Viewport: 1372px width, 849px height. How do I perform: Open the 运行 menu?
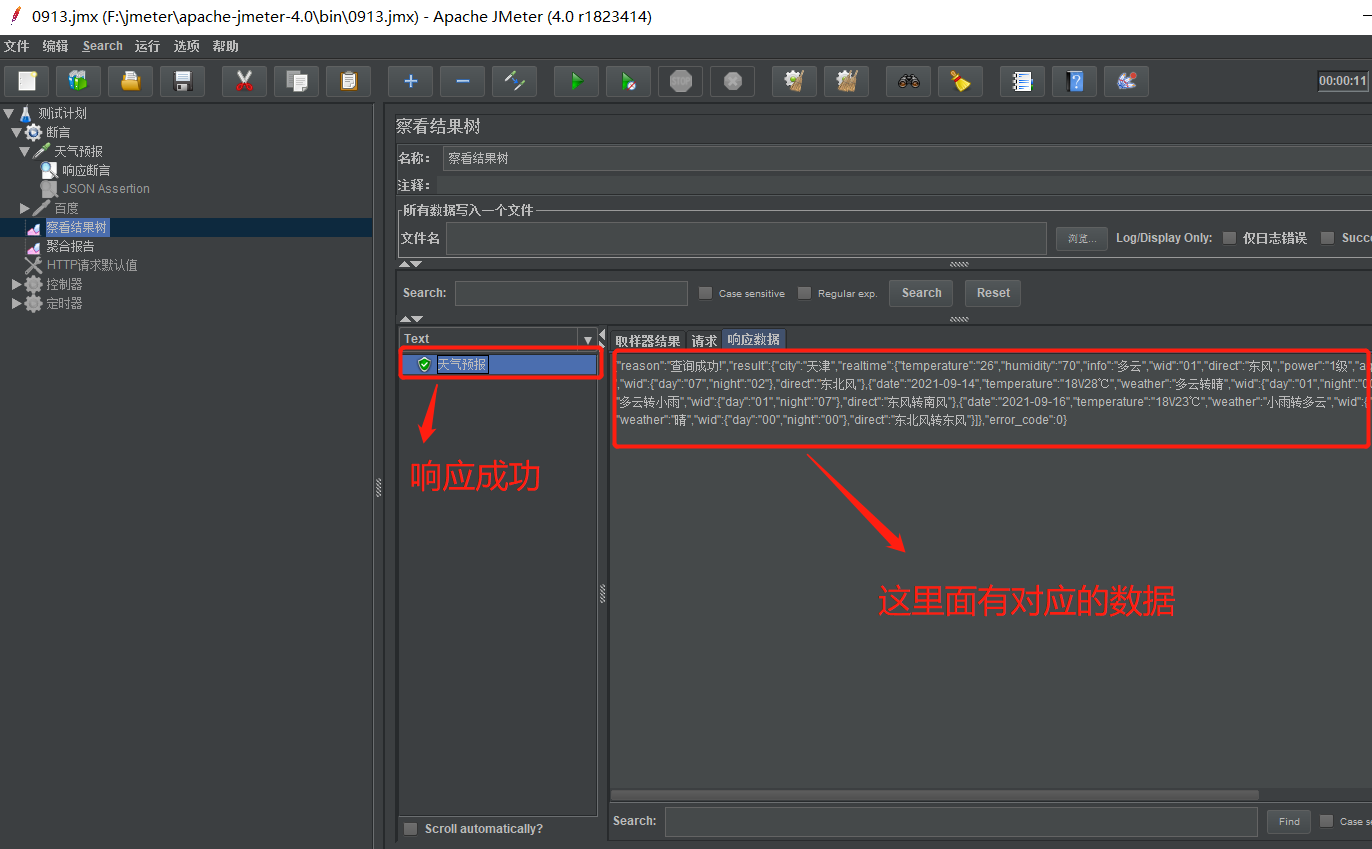(147, 46)
